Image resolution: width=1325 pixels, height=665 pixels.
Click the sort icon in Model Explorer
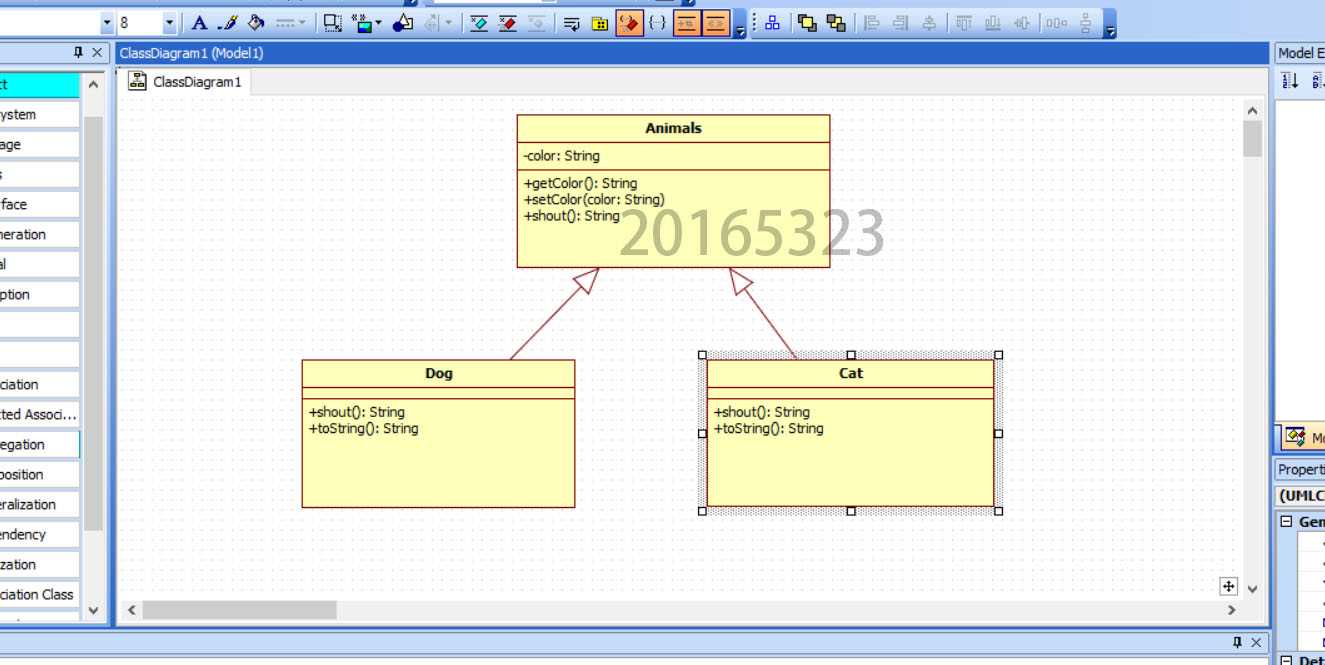click(1290, 81)
